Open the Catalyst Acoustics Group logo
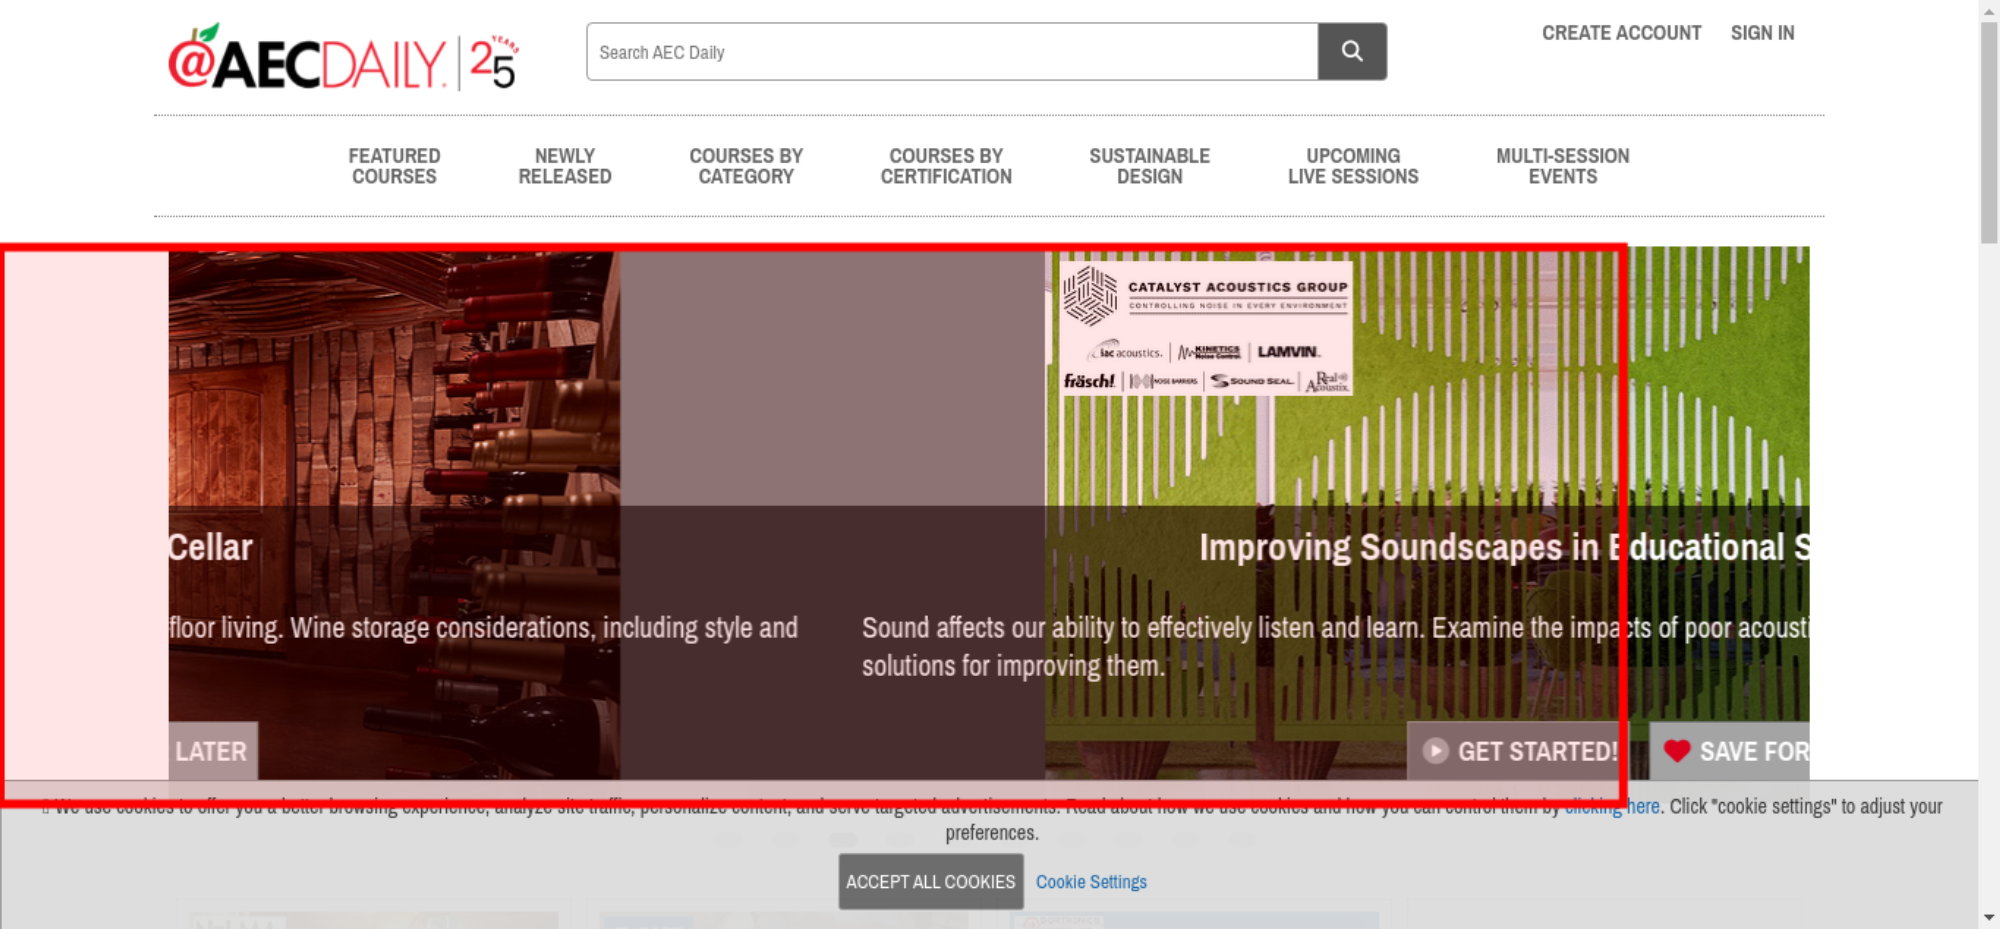Screen dimensions: 2000x929 (1206, 328)
